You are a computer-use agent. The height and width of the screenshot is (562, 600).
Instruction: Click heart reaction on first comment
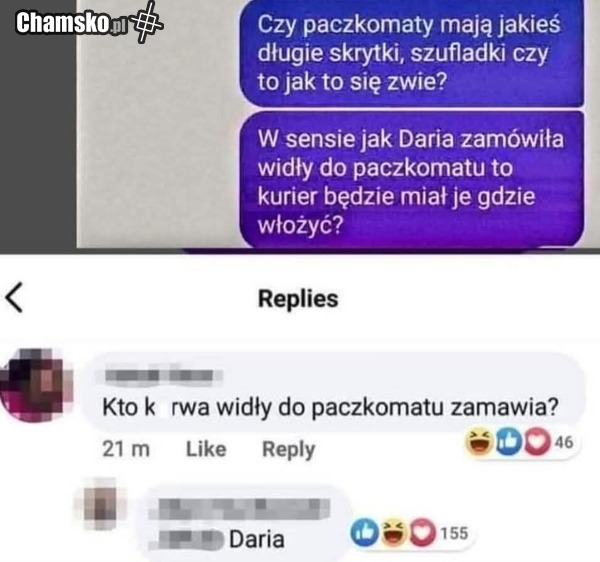click(537, 441)
